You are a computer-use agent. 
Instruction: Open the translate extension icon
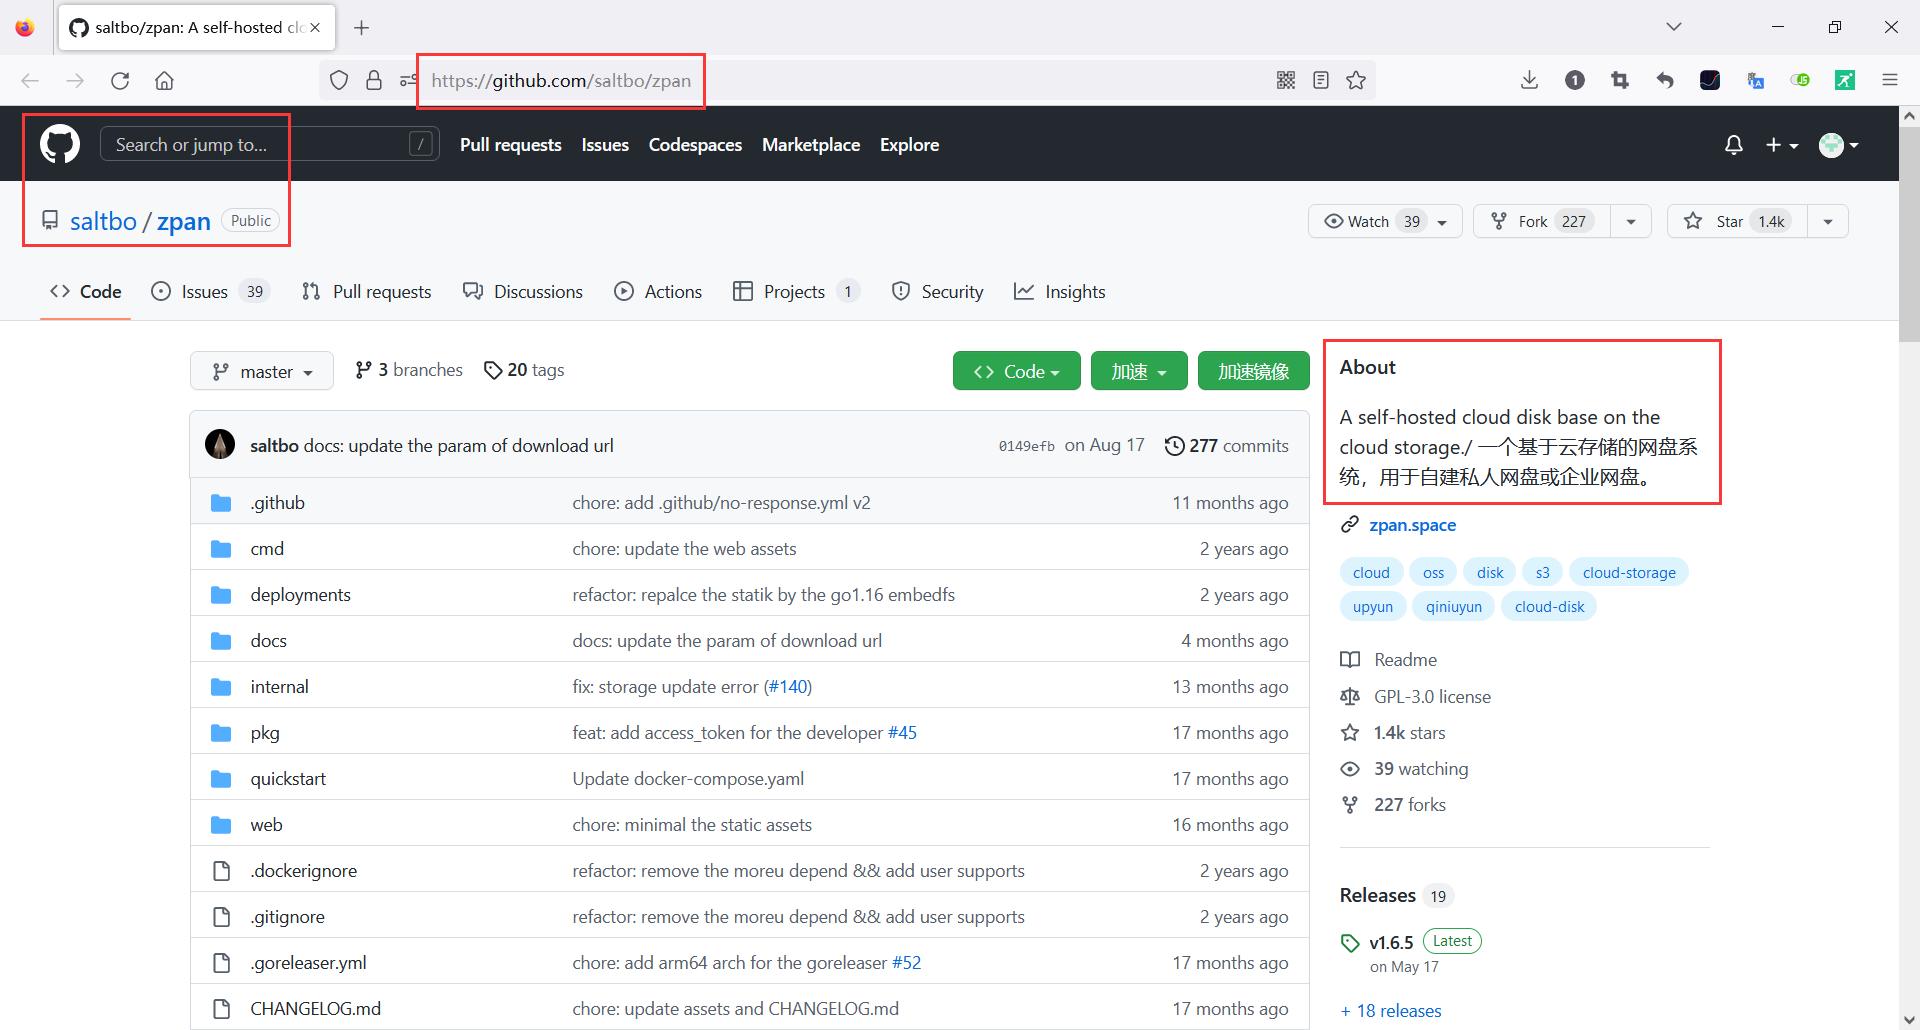(1755, 81)
